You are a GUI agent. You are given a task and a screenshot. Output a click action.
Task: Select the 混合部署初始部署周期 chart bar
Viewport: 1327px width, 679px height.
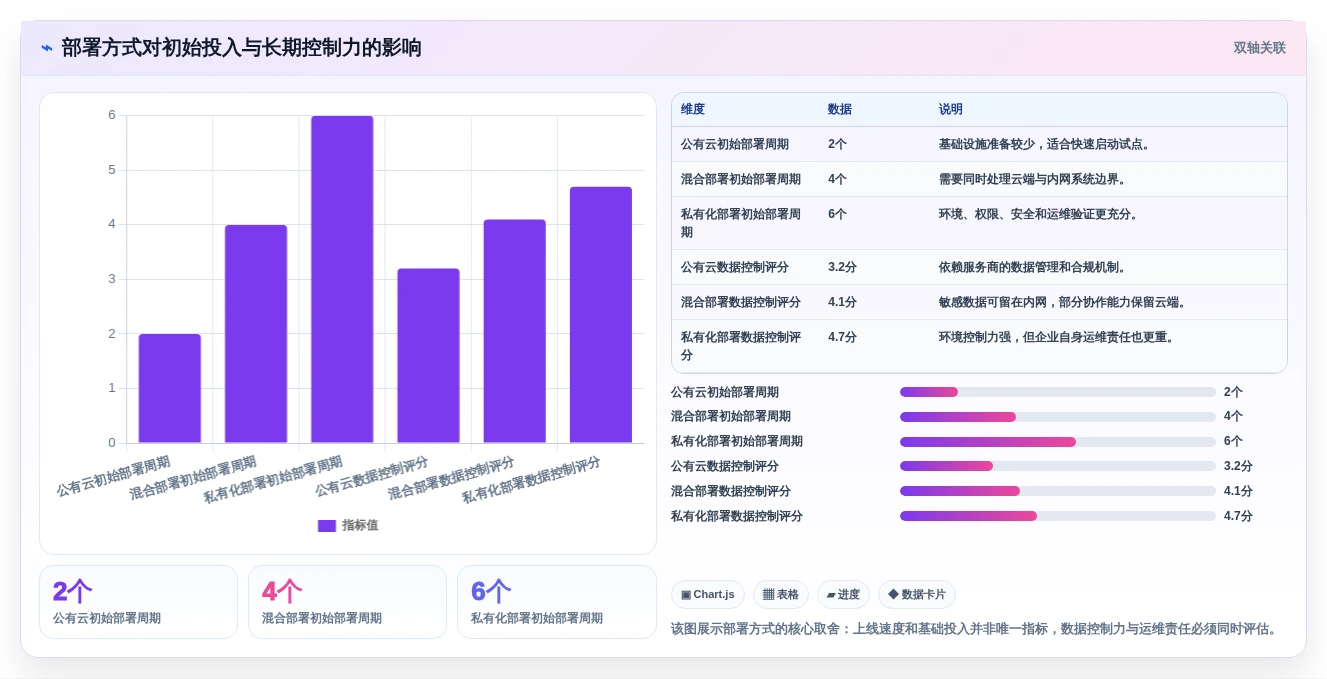coord(256,334)
